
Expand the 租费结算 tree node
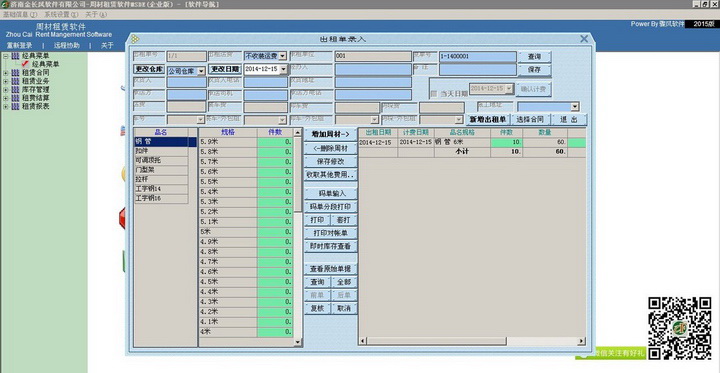pos(6,98)
